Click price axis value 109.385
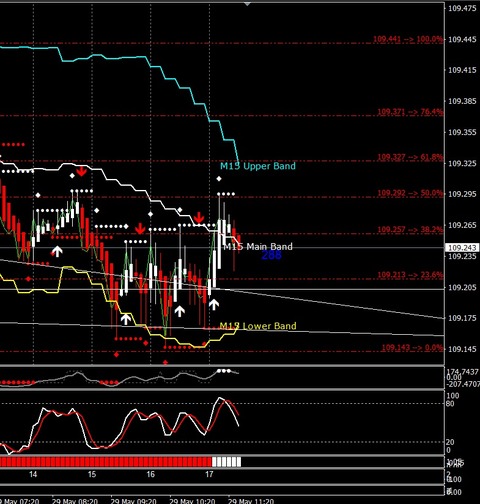This screenshot has height=504, width=480. pyautogui.click(x=462, y=101)
